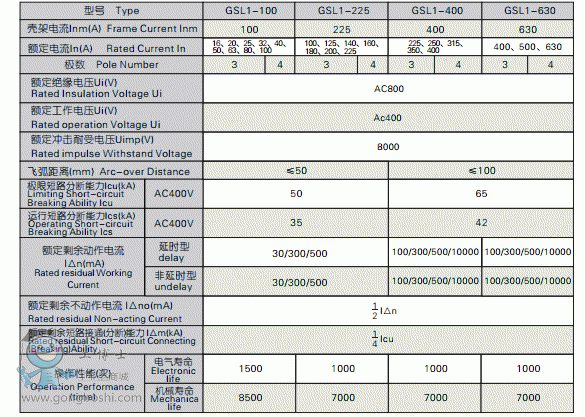Click the mechanical life 8500 cell
Screen dimensions: 585x417
click(250, 398)
